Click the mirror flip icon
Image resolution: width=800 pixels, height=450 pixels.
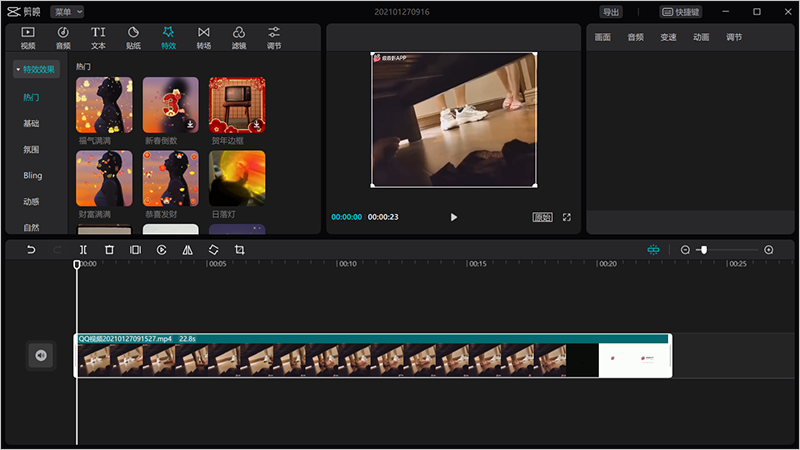coord(187,250)
